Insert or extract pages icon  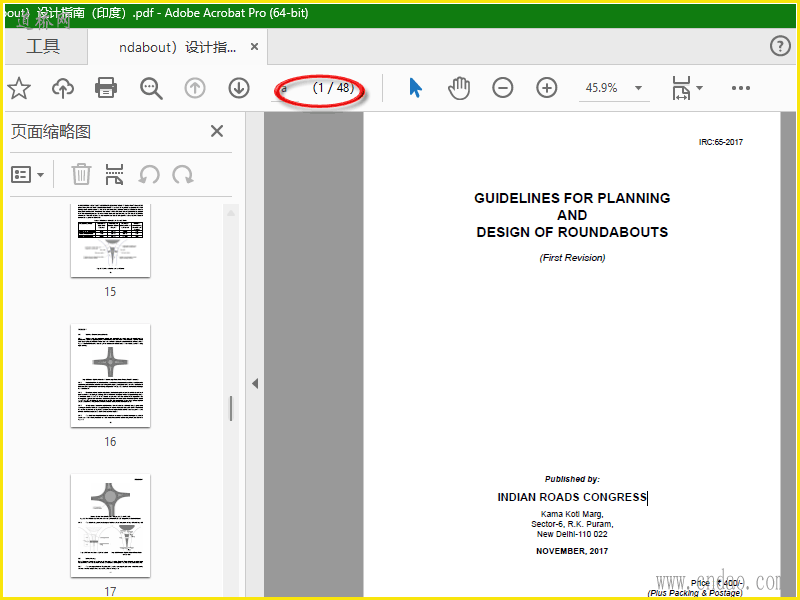[x=114, y=174]
